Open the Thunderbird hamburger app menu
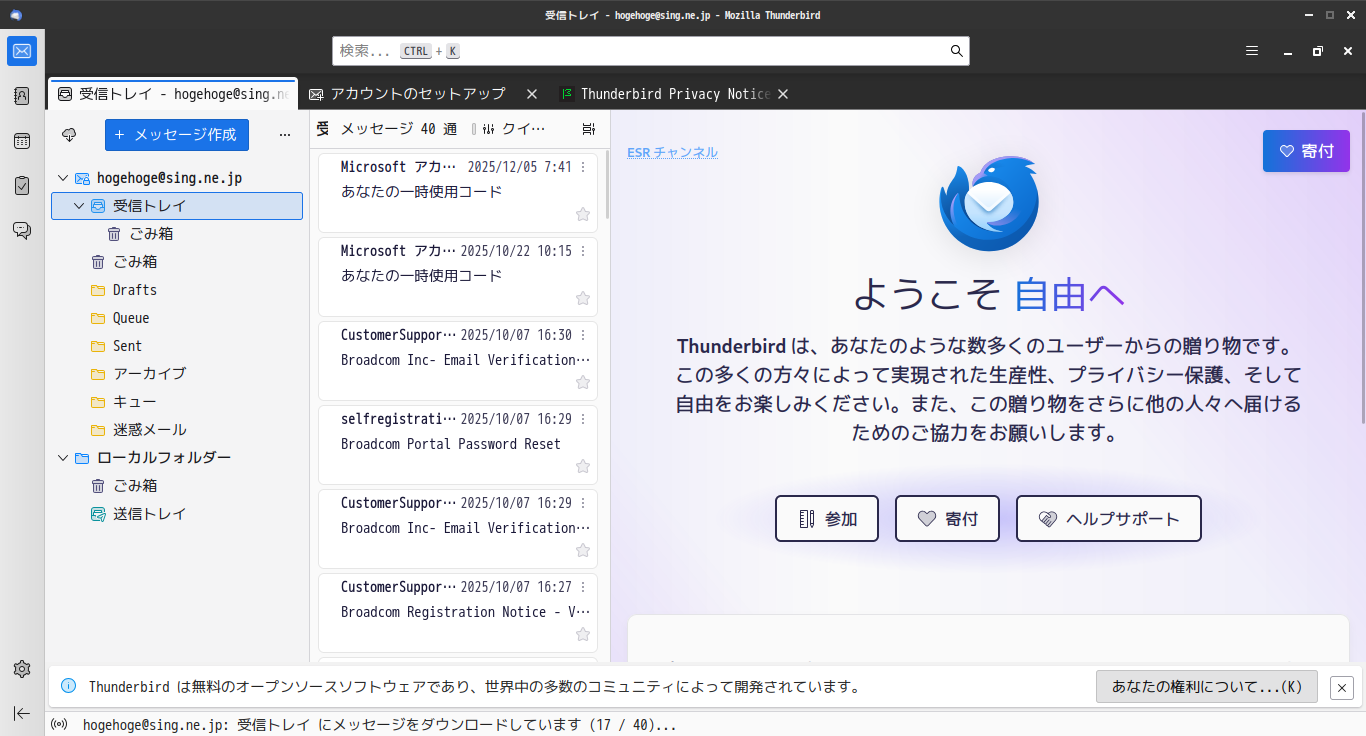 [1252, 51]
